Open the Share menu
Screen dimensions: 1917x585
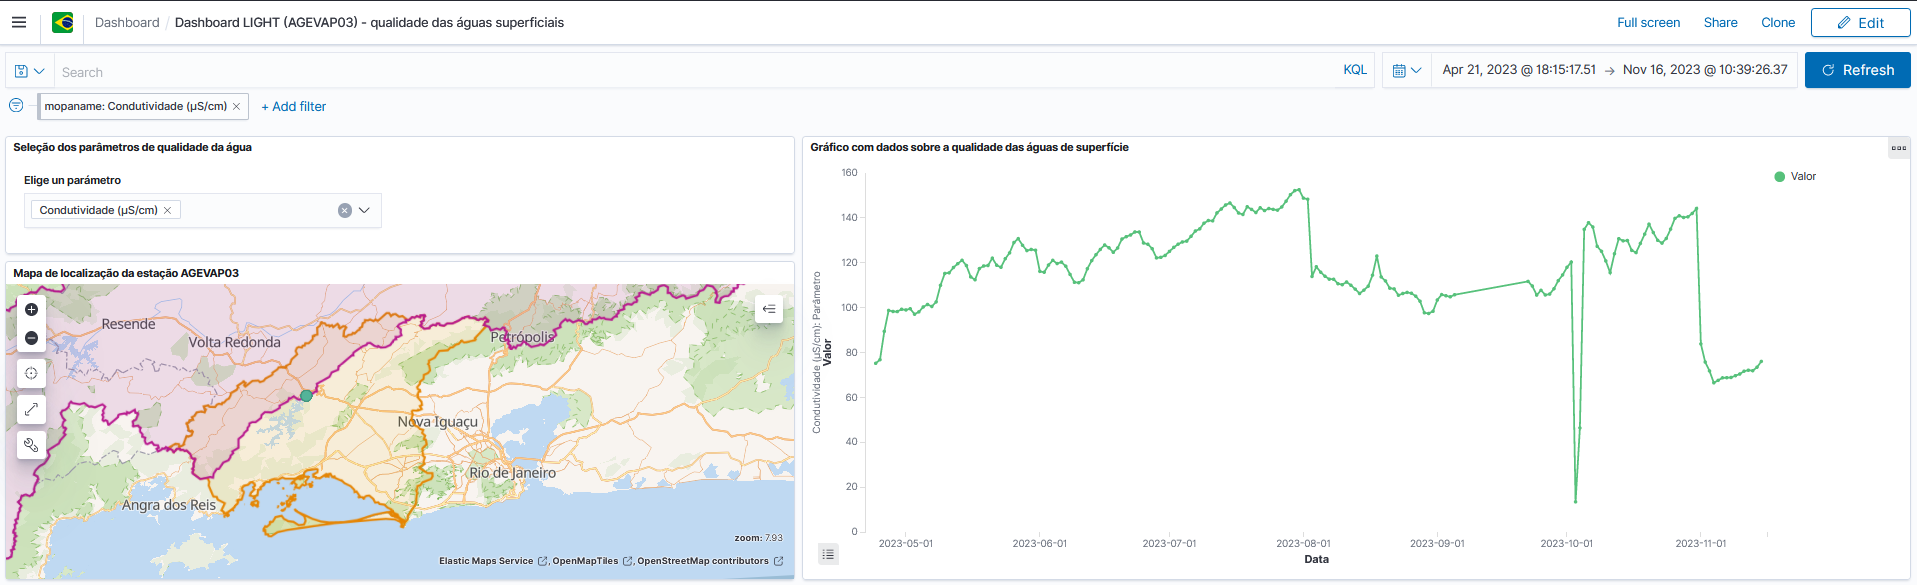click(1720, 22)
